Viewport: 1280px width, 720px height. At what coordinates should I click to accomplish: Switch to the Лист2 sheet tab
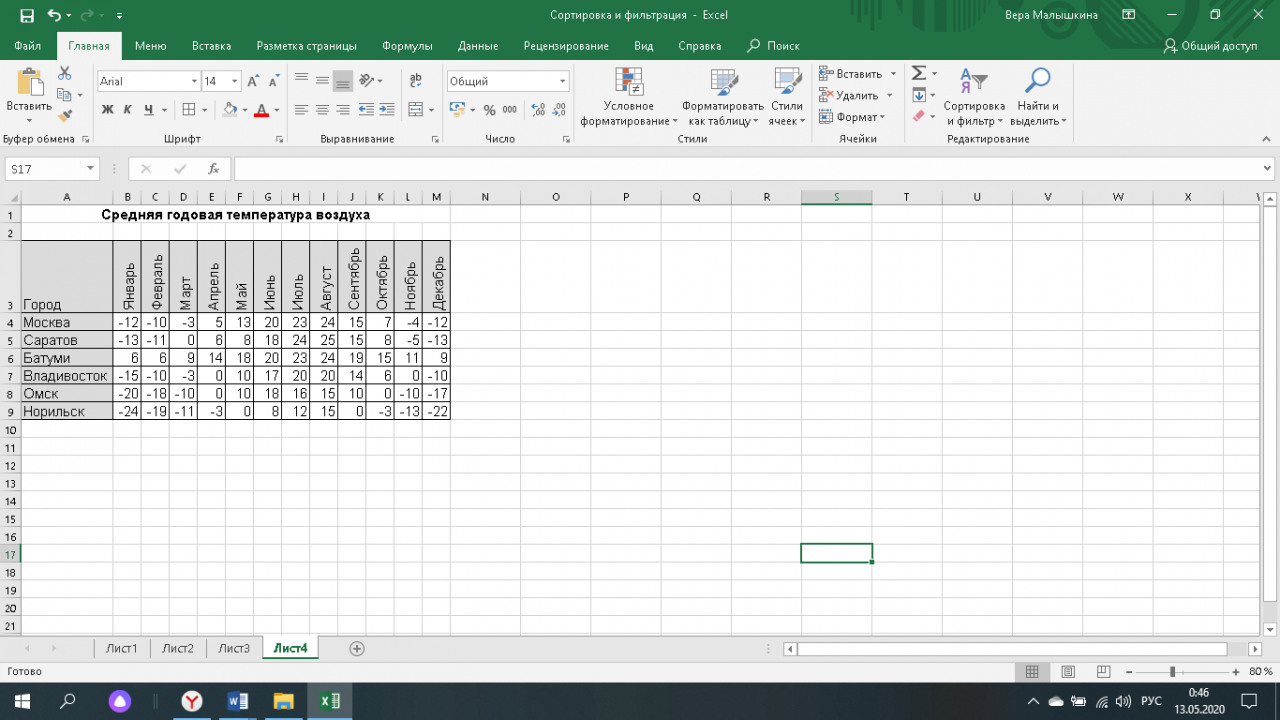(178, 648)
